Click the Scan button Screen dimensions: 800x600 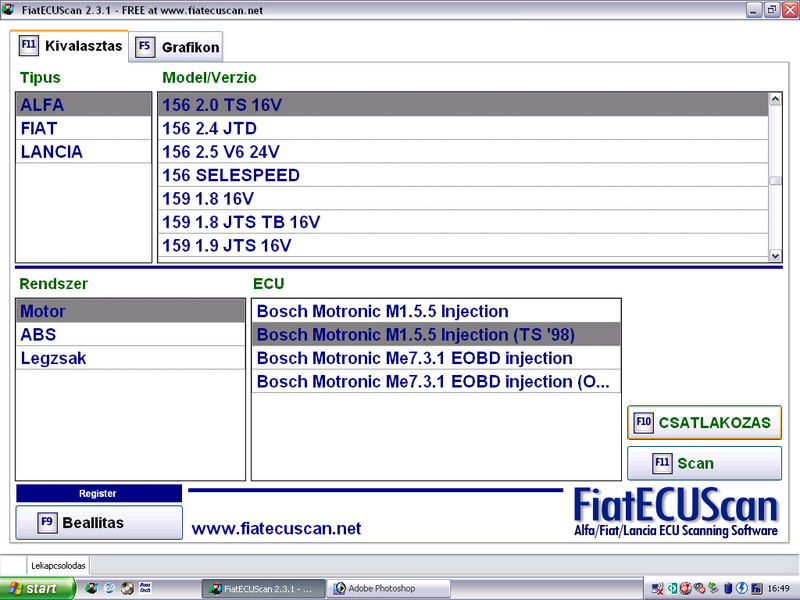[704, 463]
